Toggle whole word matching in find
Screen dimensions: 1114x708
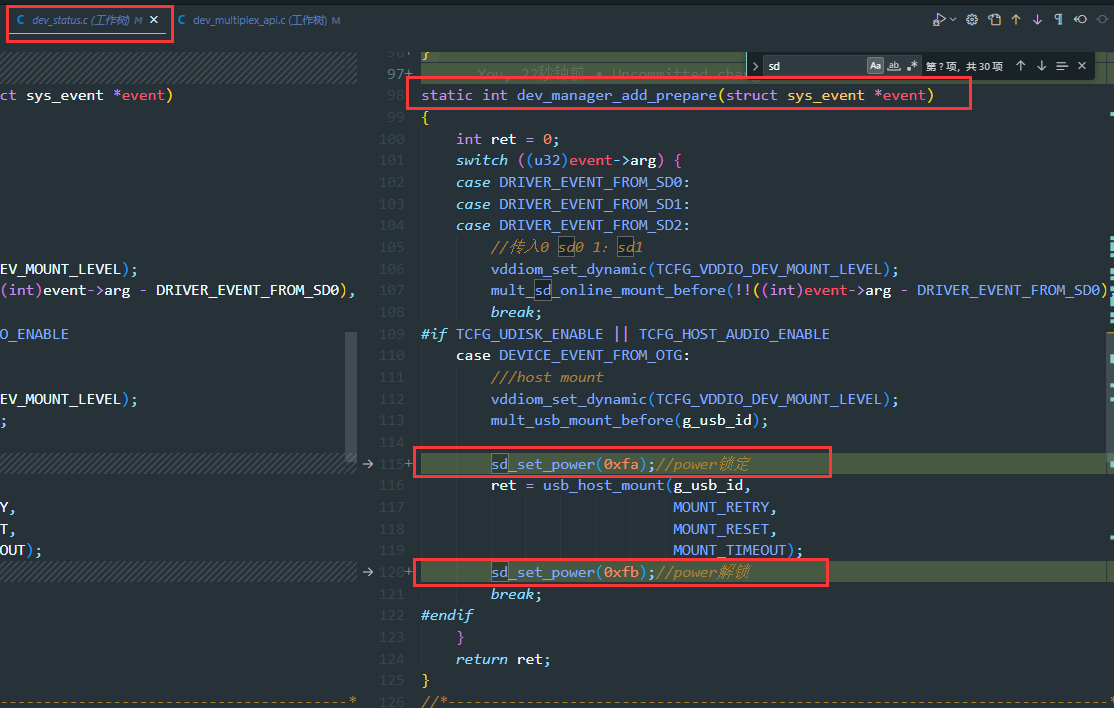(x=894, y=66)
